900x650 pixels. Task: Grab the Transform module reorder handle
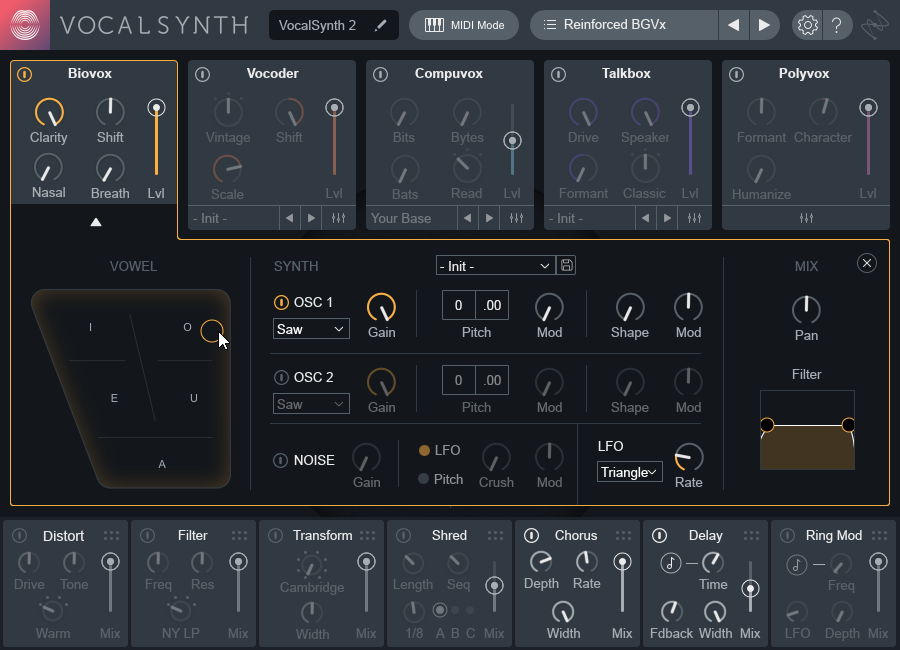(x=367, y=535)
